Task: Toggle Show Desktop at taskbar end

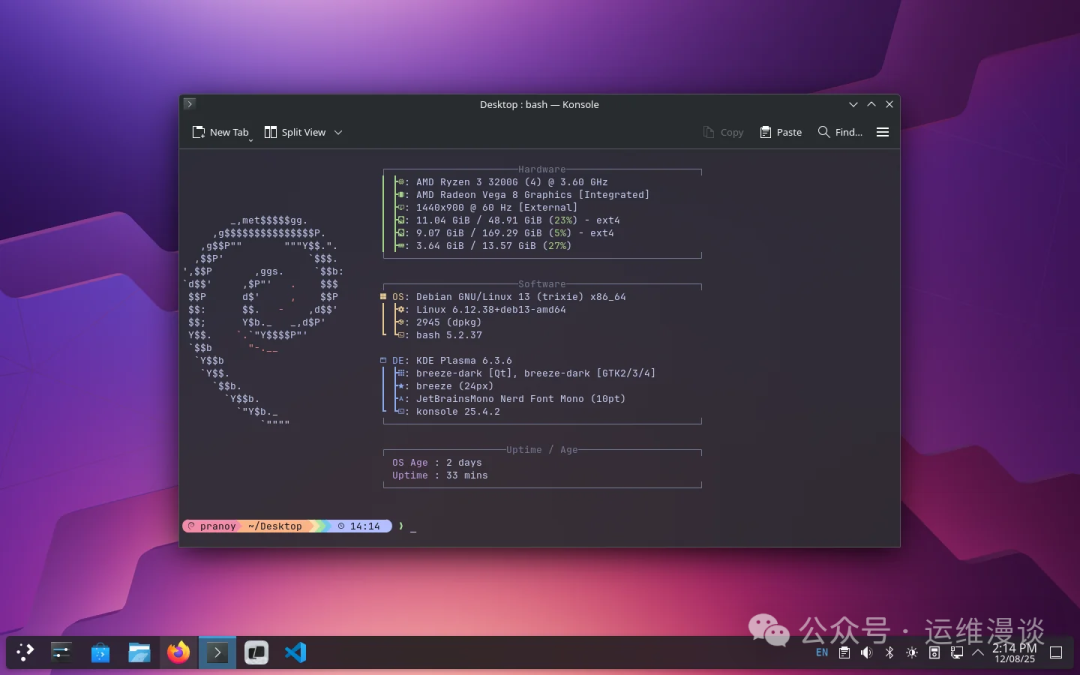Action: 1056,653
